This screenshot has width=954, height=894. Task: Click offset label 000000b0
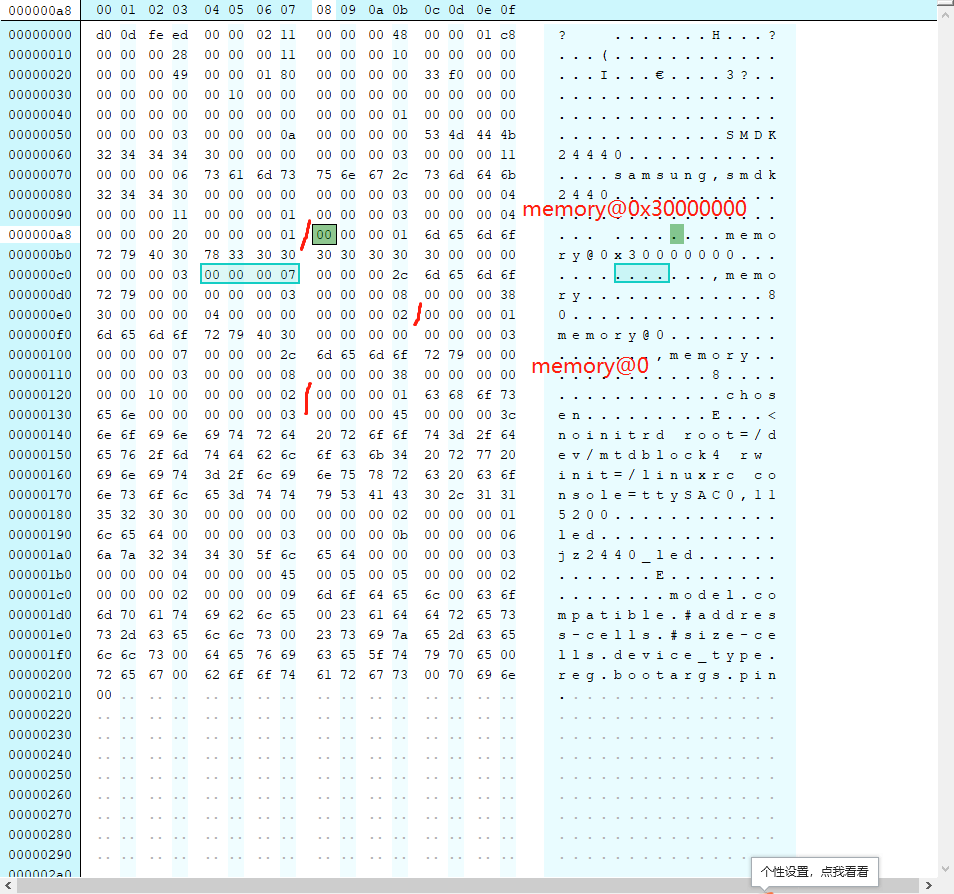point(40,254)
